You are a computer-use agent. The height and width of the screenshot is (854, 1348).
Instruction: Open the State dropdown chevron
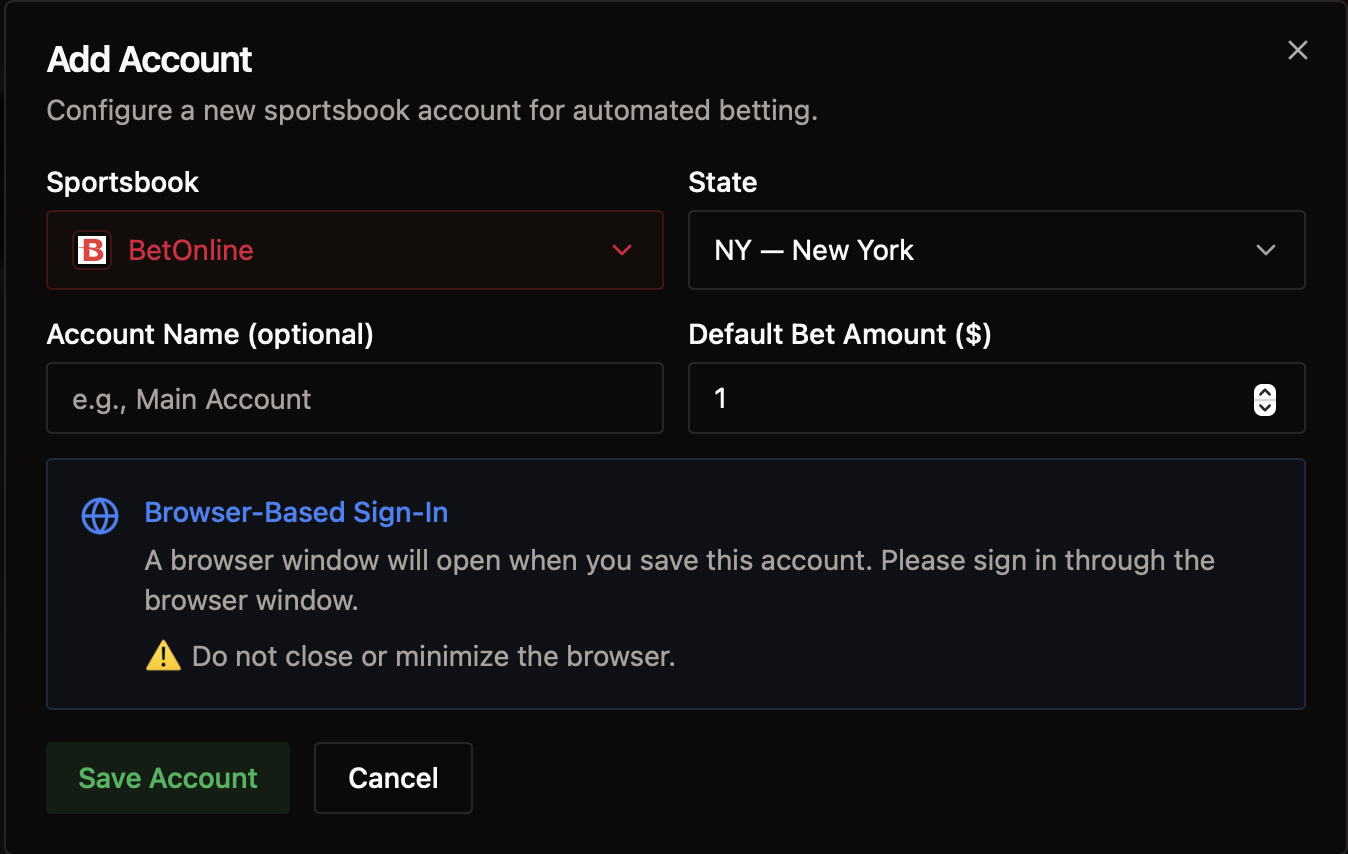pos(1265,250)
